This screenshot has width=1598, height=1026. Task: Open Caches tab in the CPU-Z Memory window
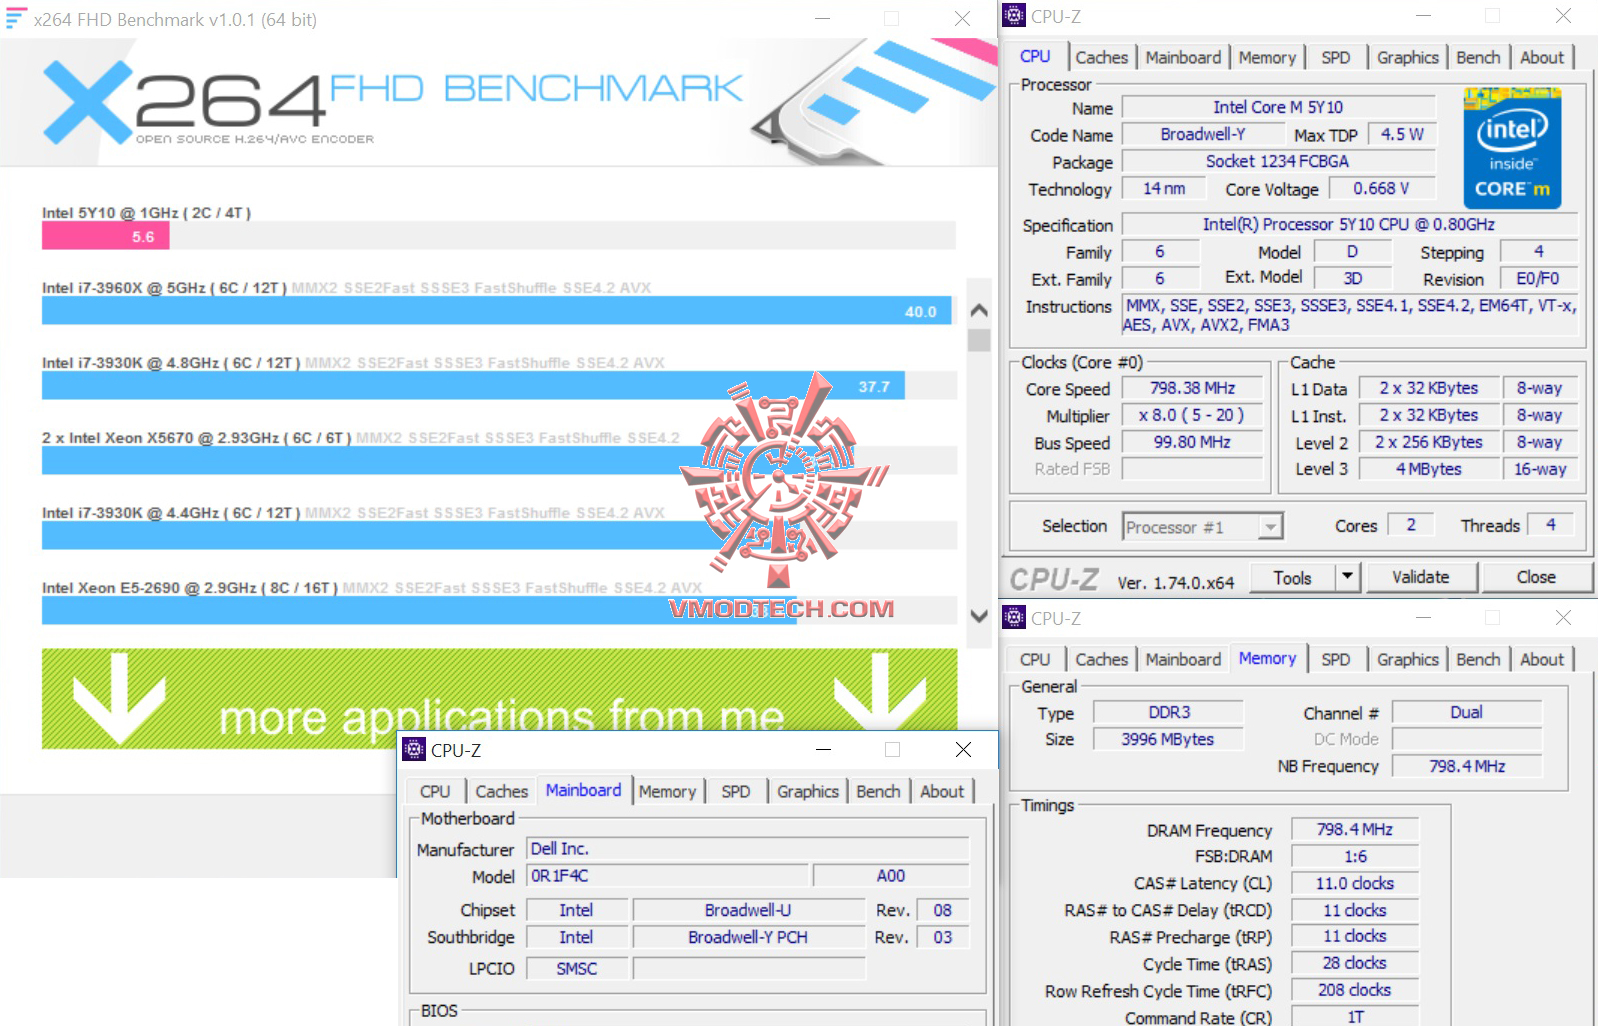pos(1101,660)
